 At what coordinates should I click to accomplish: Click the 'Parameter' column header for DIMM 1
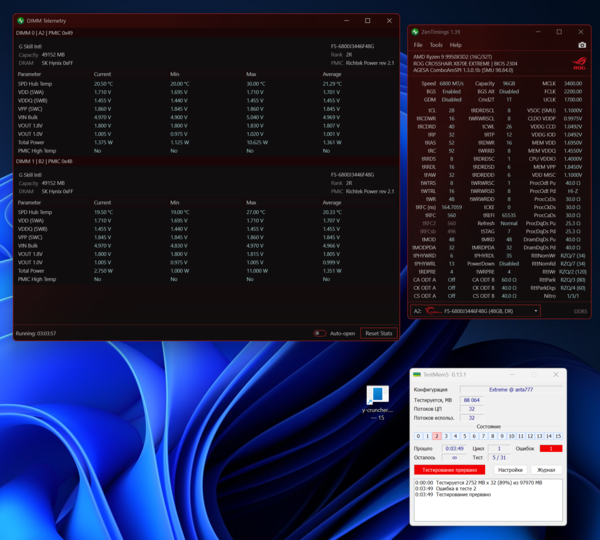coord(29,203)
